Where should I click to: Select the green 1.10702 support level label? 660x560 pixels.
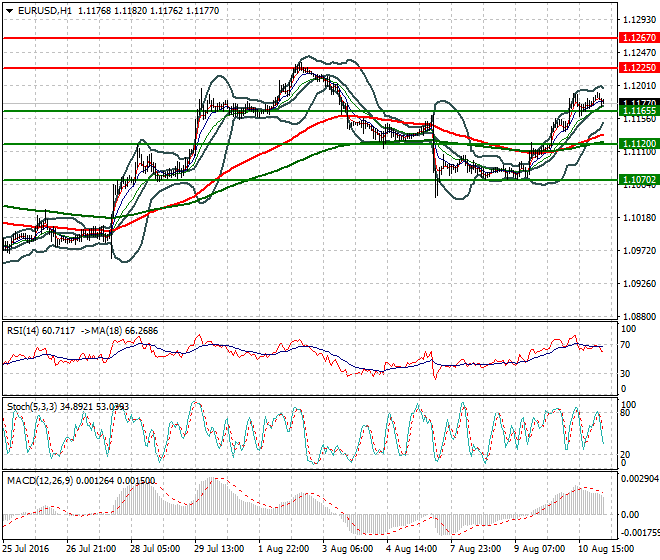coord(639,180)
